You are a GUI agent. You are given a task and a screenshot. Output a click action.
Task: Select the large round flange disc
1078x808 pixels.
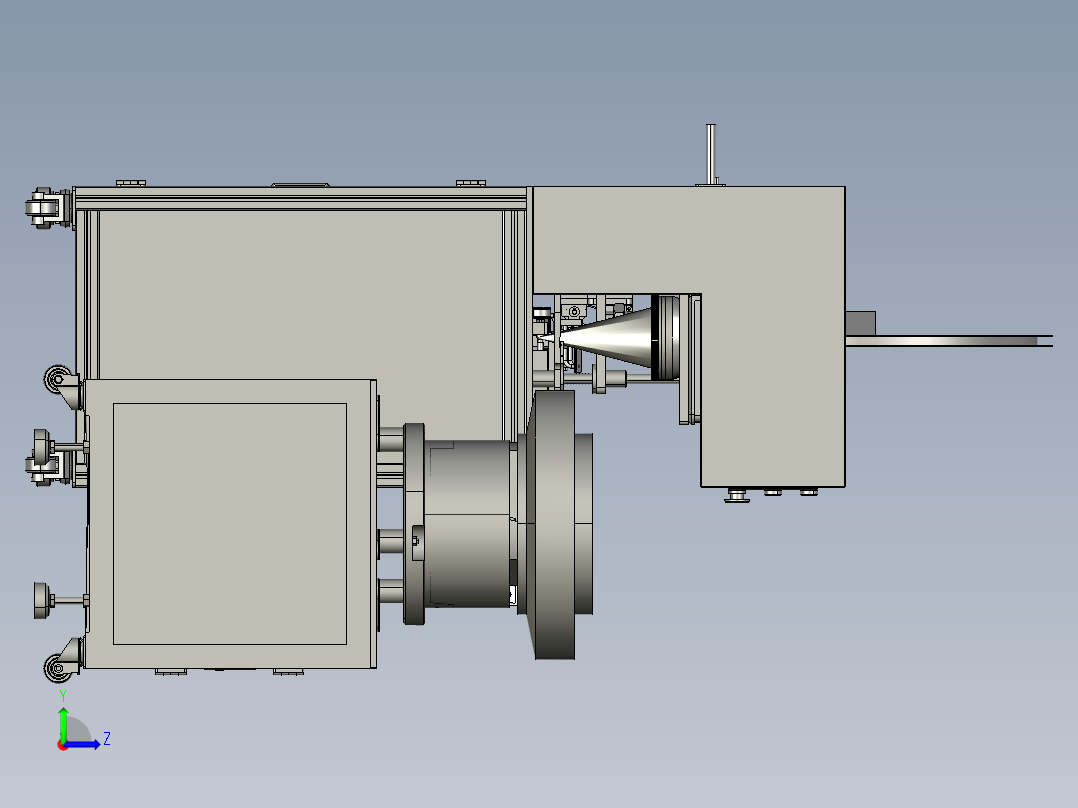554,524
